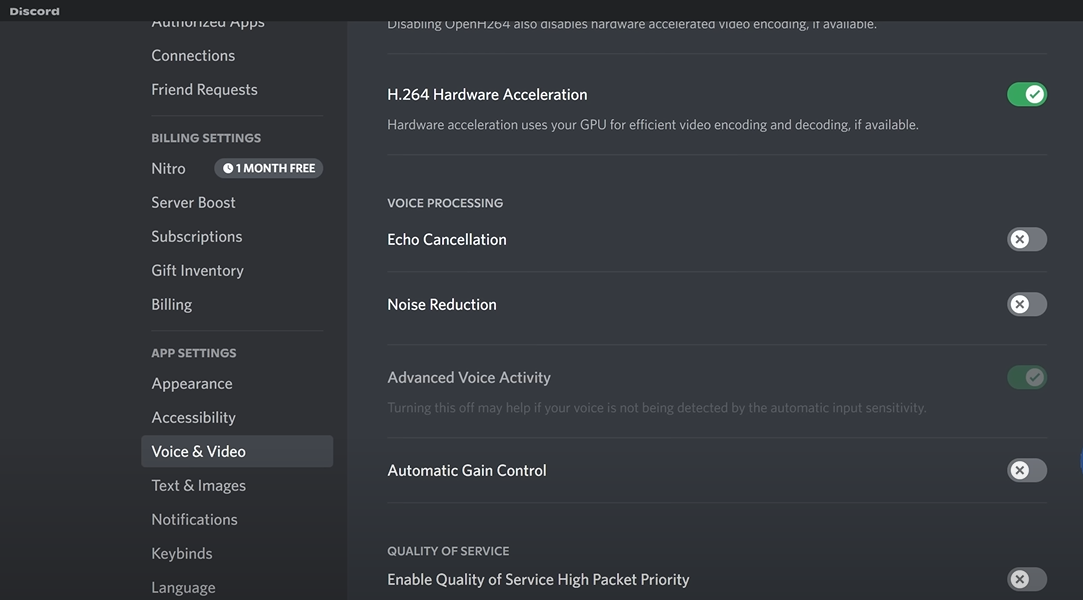Click the 1 Month Free Nitro badge

(x=269, y=169)
